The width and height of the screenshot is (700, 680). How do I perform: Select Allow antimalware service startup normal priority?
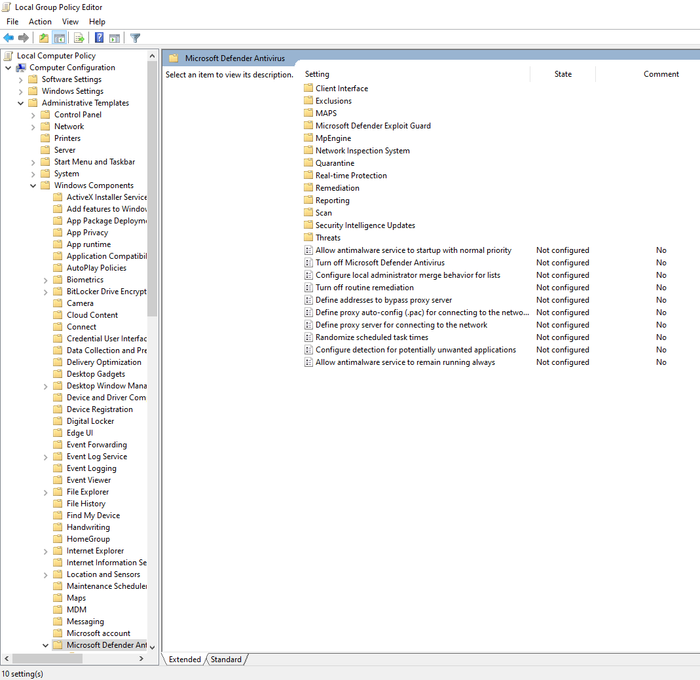click(x=413, y=250)
